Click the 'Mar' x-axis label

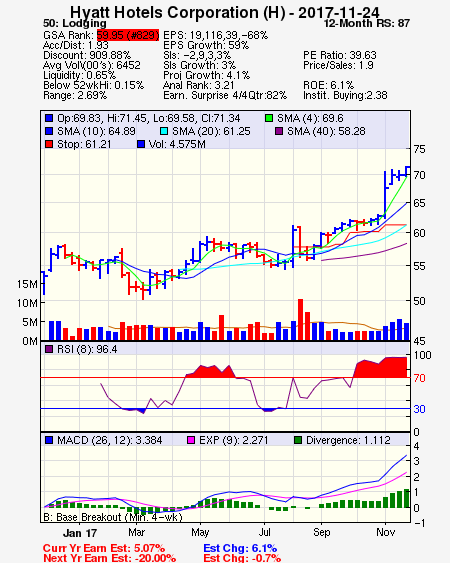click(x=136, y=532)
